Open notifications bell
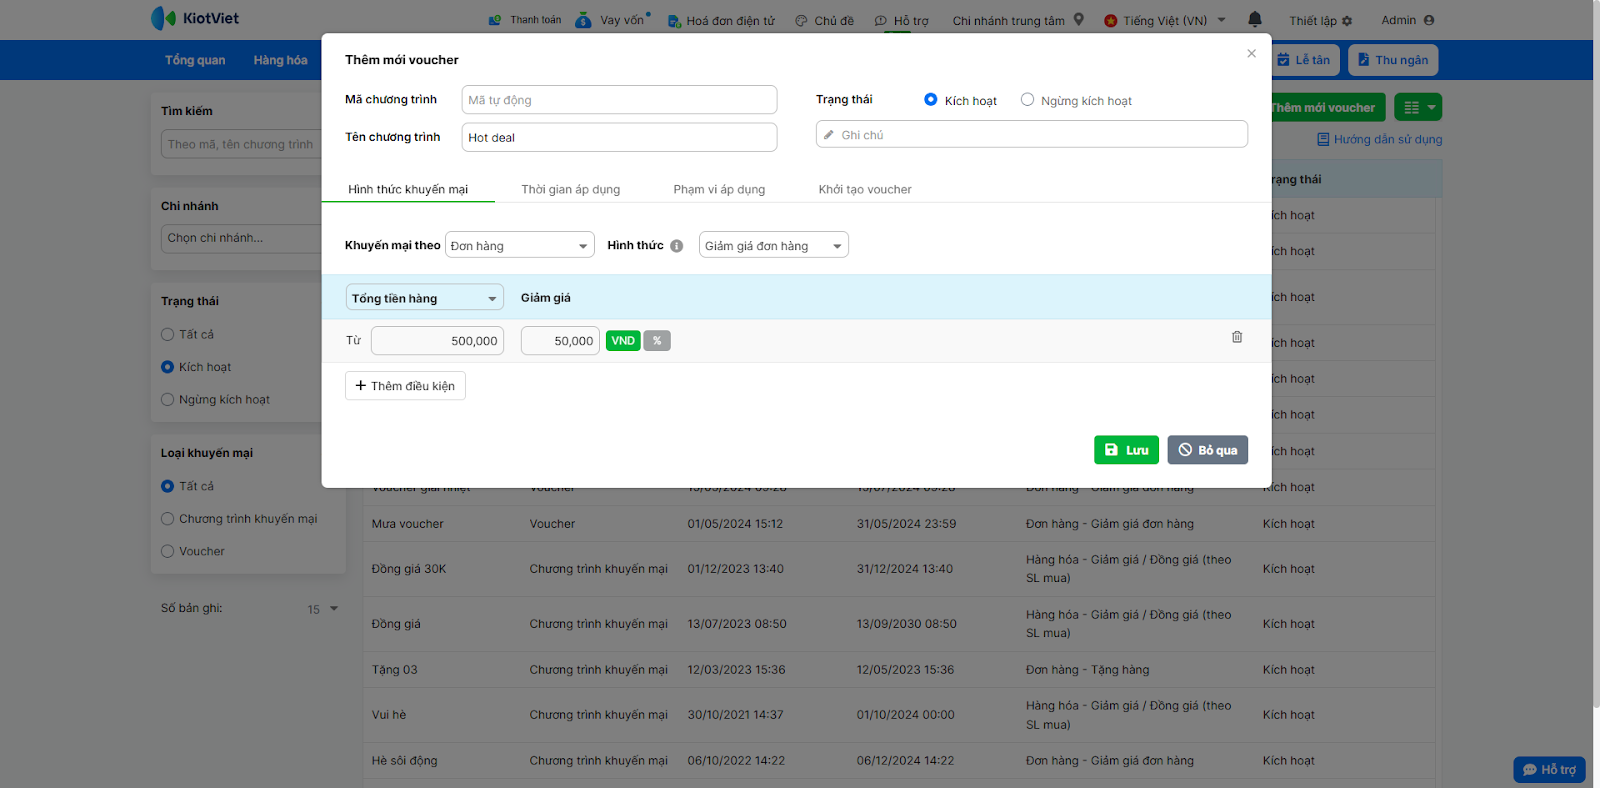 (x=1255, y=19)
